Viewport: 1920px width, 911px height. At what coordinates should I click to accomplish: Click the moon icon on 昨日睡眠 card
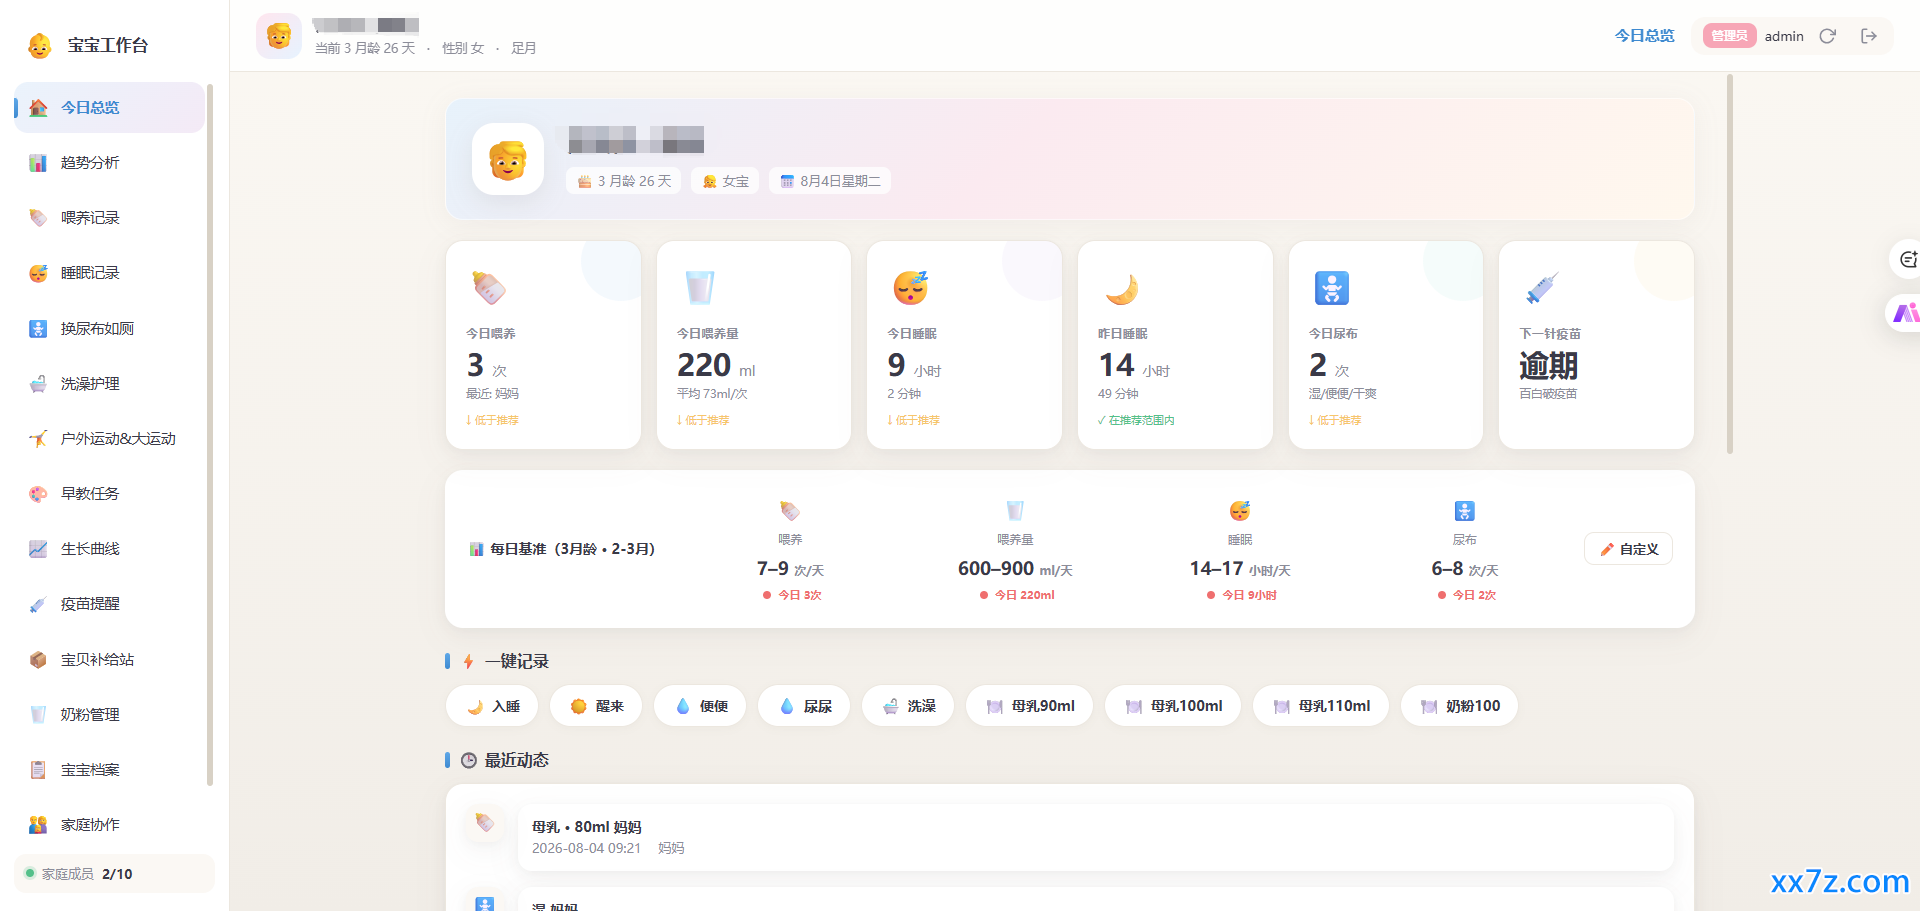[x=1121, y=289]
